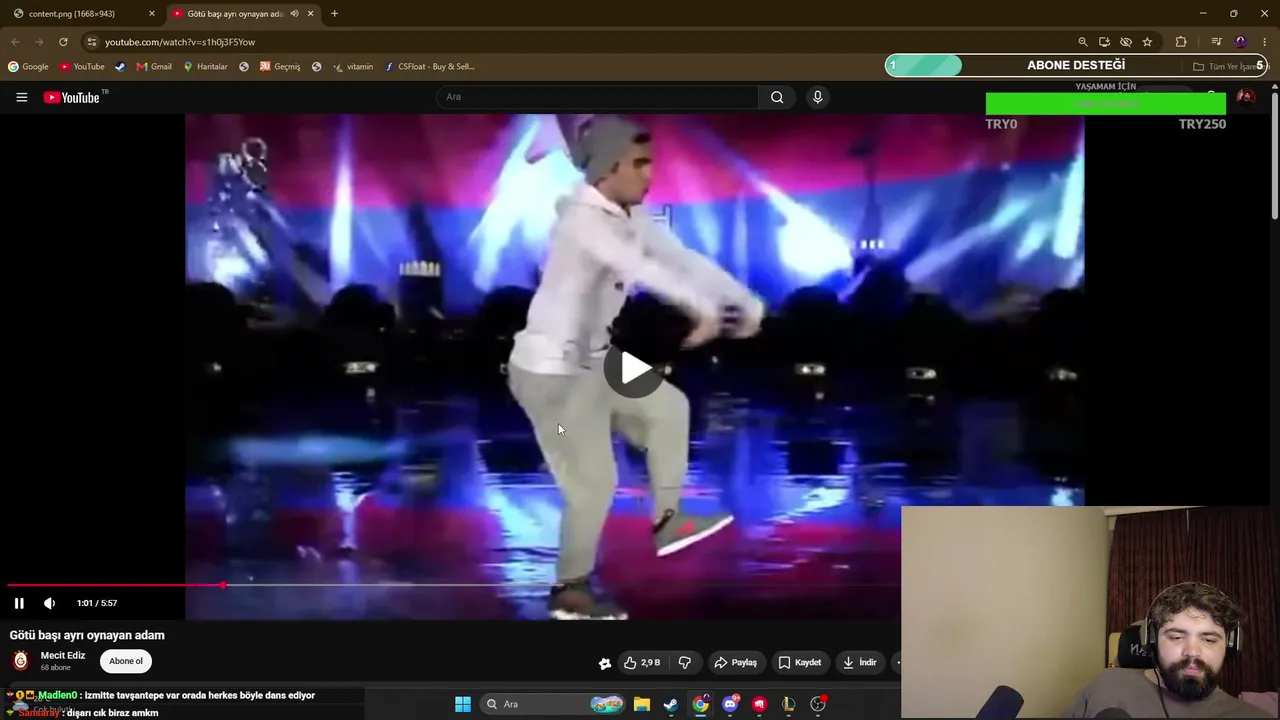Like the video (2,9 B)

[642, 662]
